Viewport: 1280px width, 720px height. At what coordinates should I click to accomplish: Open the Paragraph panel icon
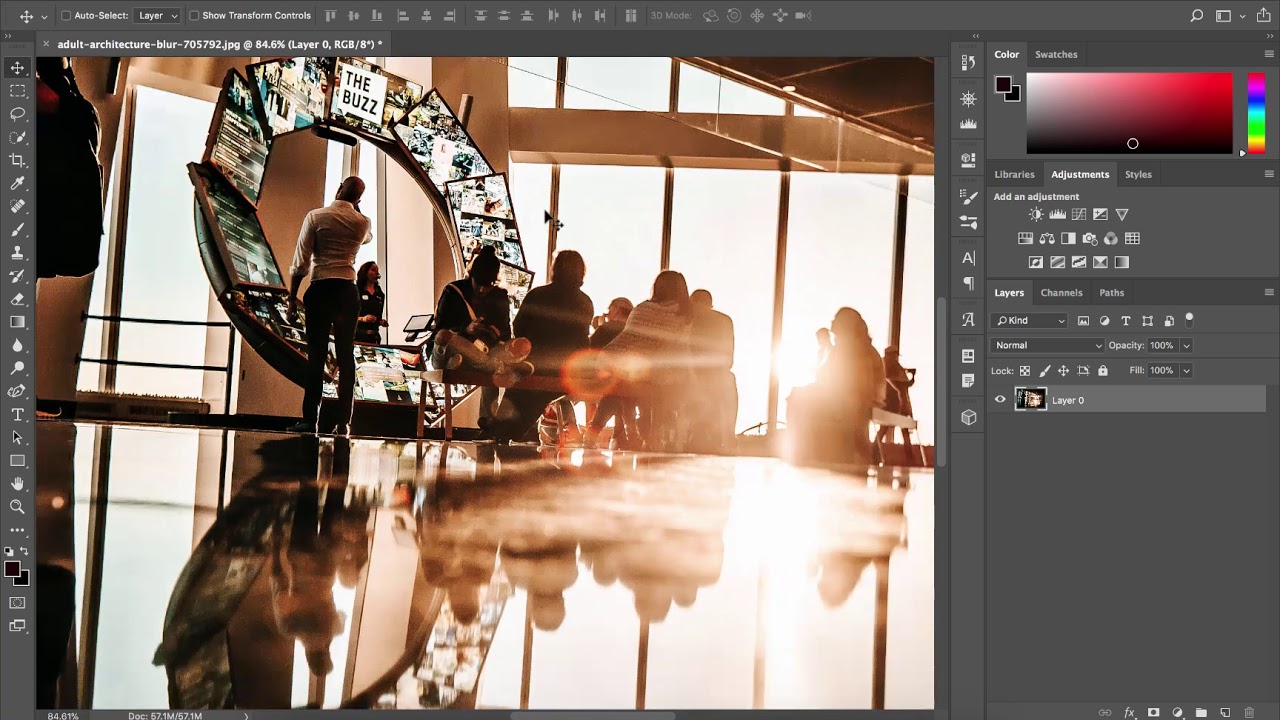point(968,283)
